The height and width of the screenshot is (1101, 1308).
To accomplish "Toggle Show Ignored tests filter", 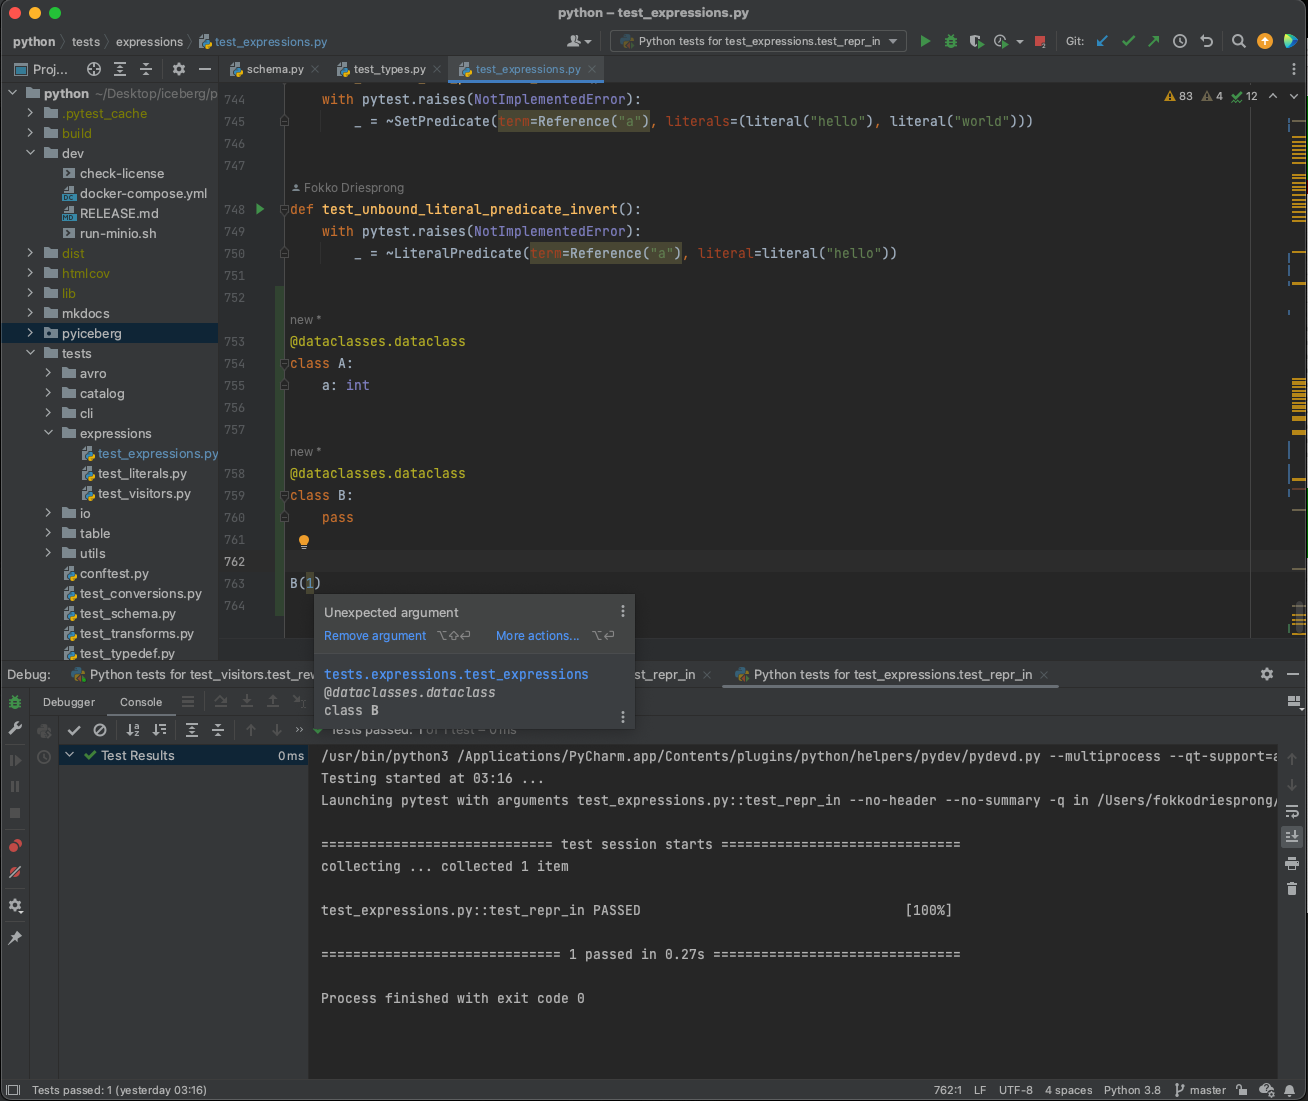I will [x=100, y=729].
